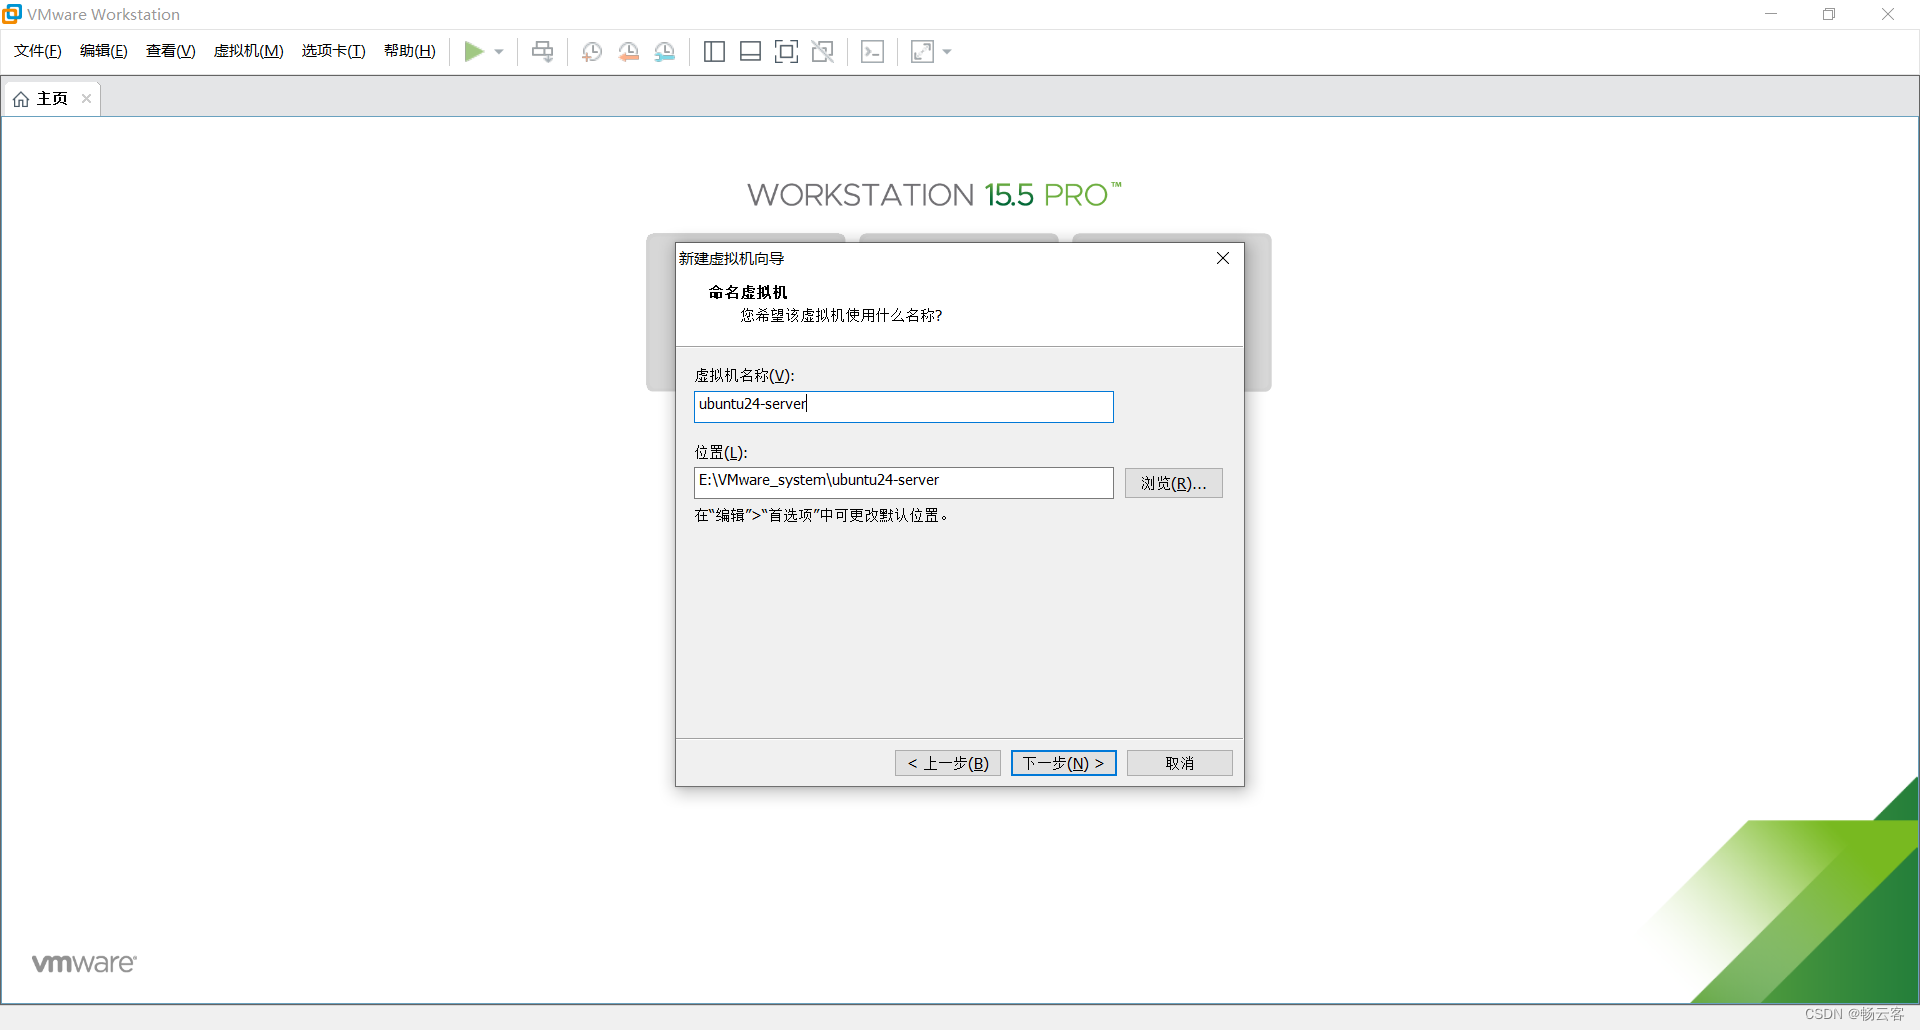The image size is (1920, 1030).
Task: Expand the stretch guest dropdown arrow
Action: click(947, 52)
